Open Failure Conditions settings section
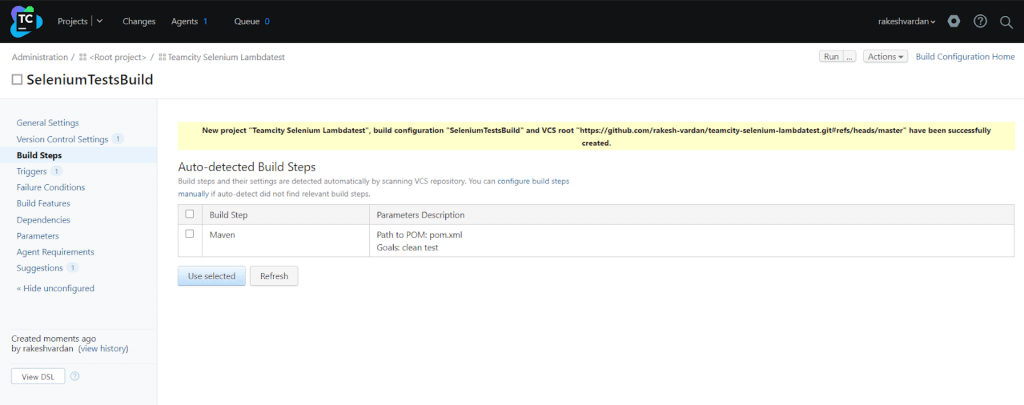This screenshot has height=405, width=1024. point(51,187)
